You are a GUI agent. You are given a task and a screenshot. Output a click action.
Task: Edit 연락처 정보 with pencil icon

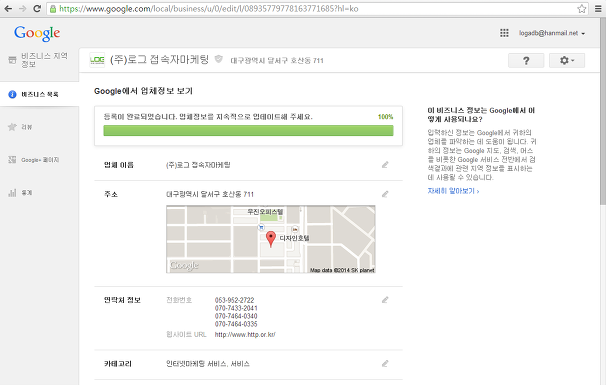(x=385, y=300)
